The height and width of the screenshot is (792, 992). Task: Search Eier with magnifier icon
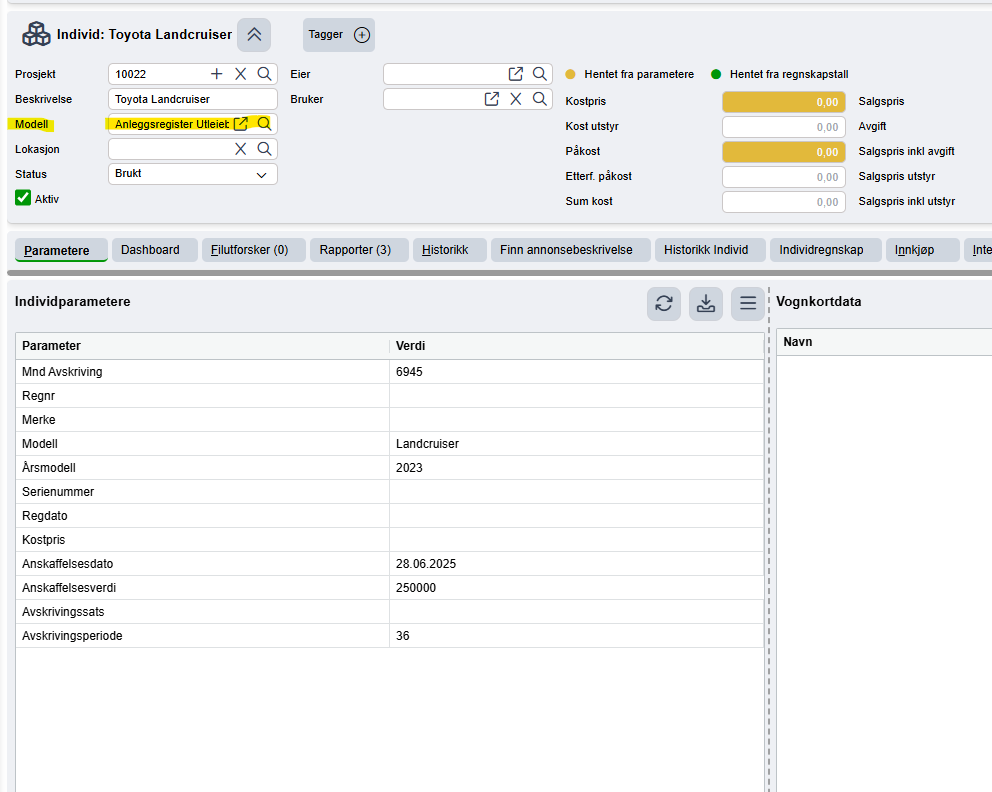[x=540, y=74]
